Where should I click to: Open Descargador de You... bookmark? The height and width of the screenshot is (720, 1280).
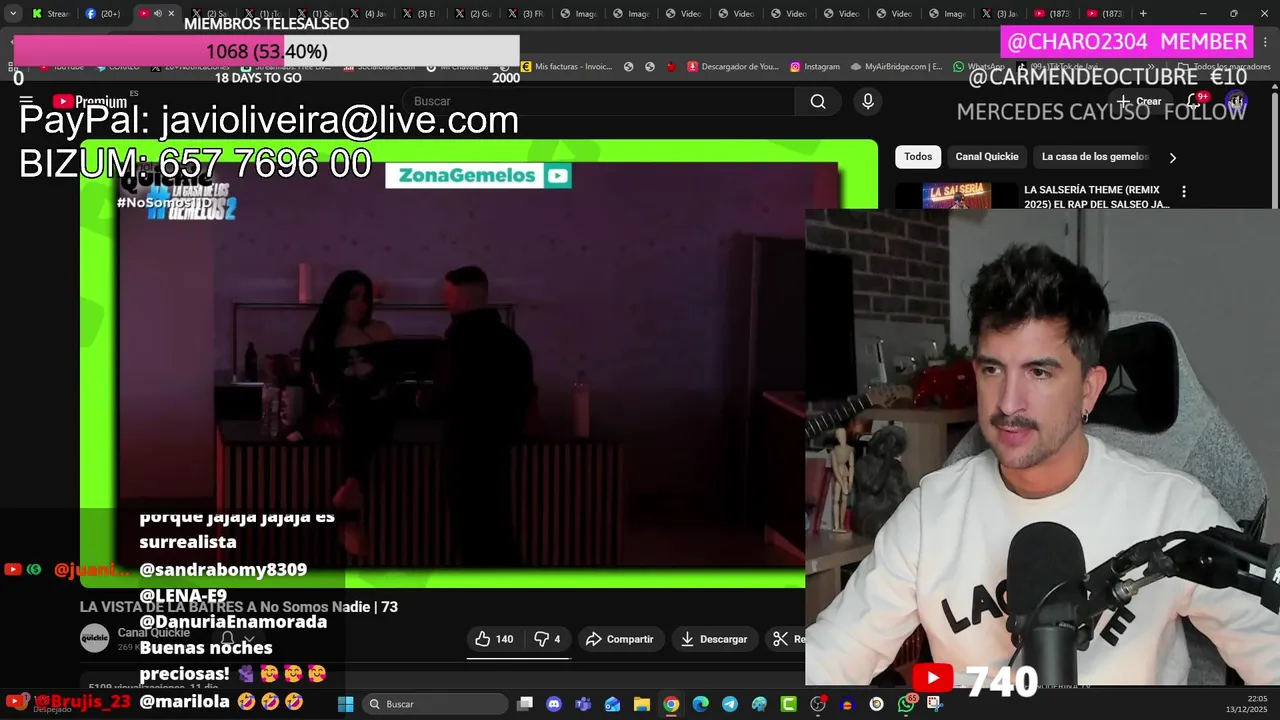pos(733,67)
